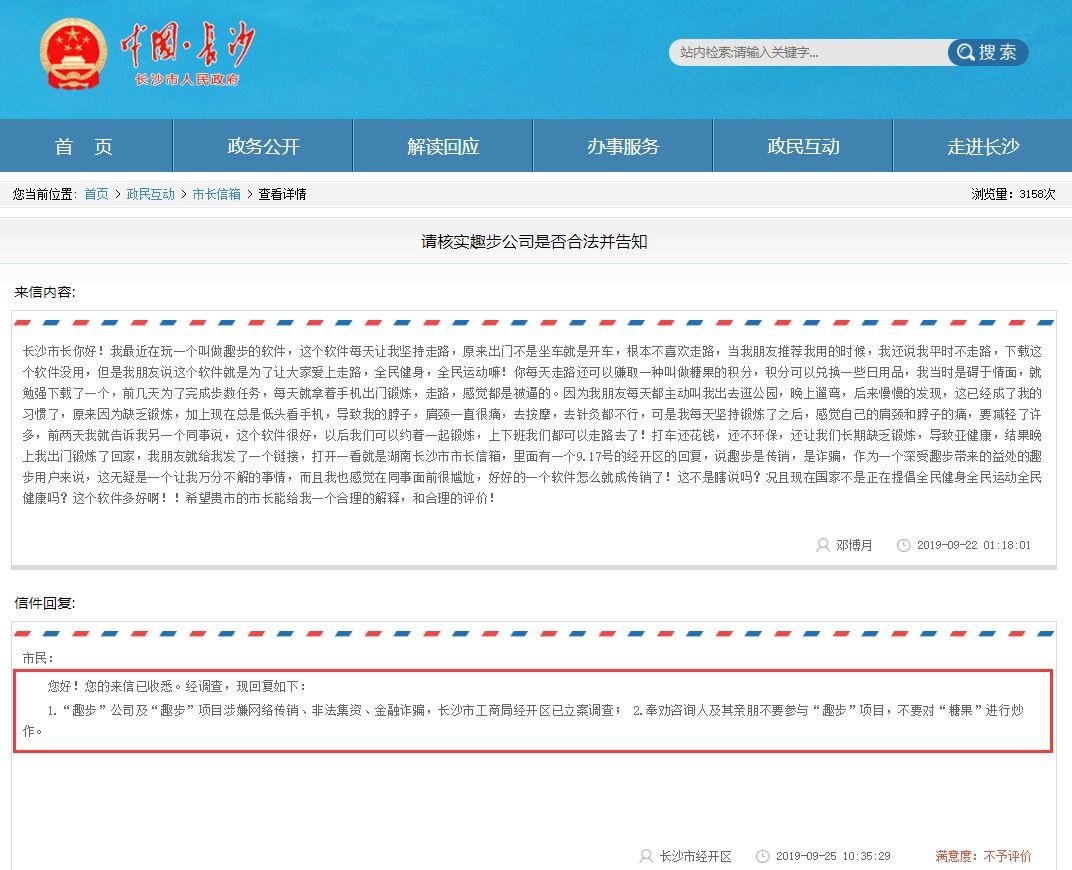
Task: Click the 搜索 search button
Action: click(x=988, y=53)
